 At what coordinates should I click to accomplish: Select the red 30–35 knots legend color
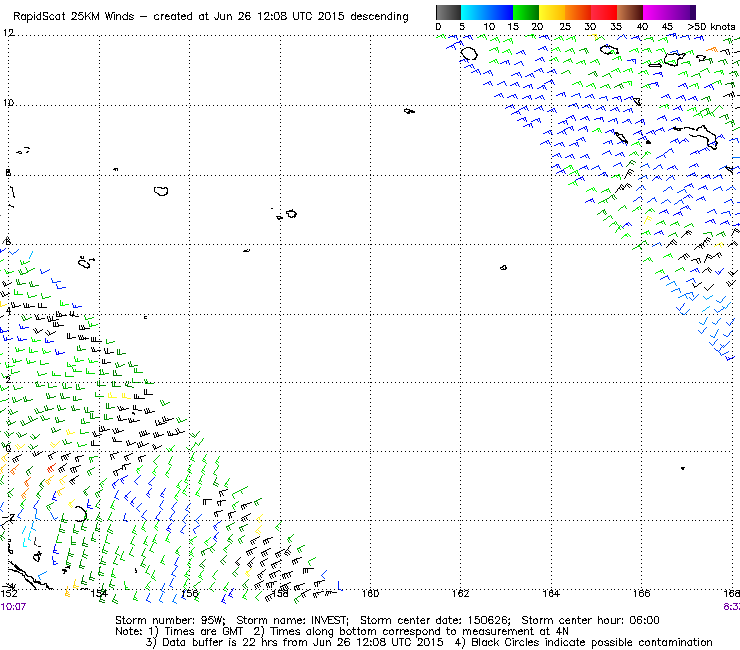point(604,12)
